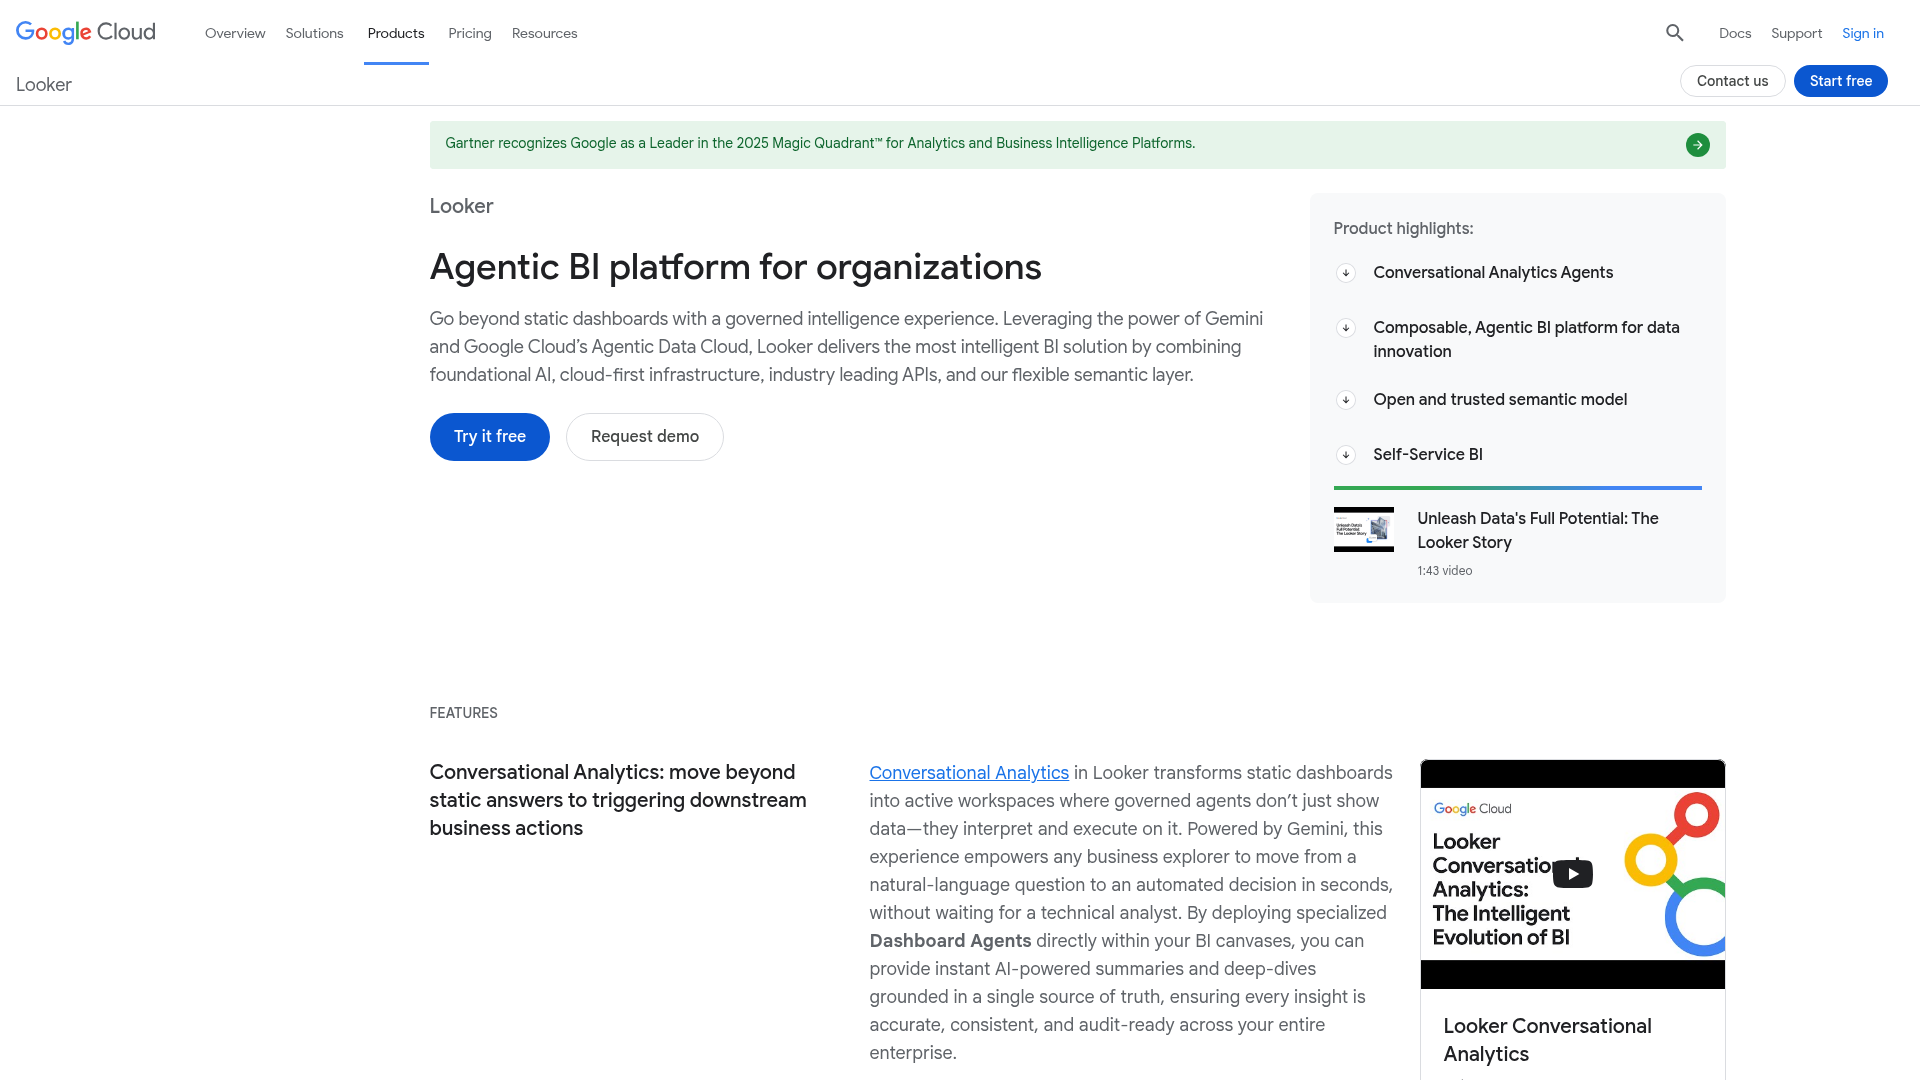Select the Products nav tab
The image size is (1920, 1080).
click(x=396, y=33)
